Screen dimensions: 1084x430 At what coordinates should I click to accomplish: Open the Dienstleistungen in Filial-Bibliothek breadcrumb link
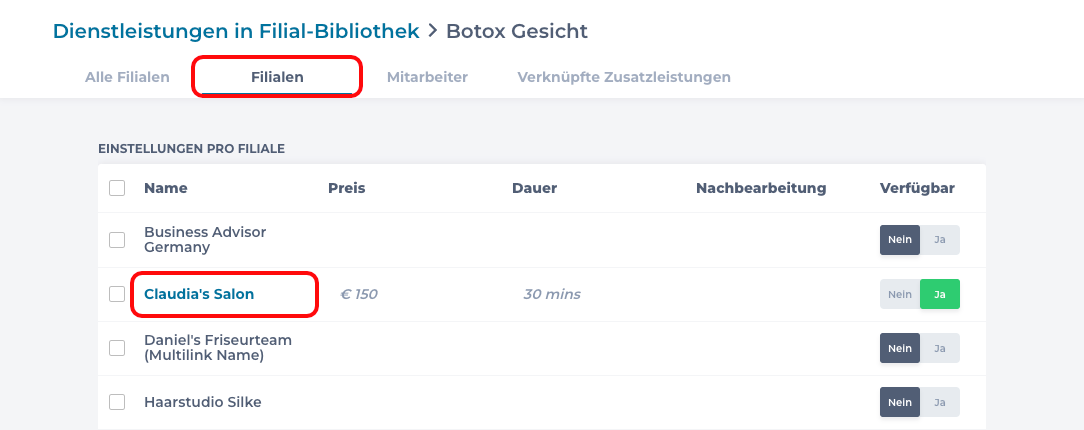[236, 30]
